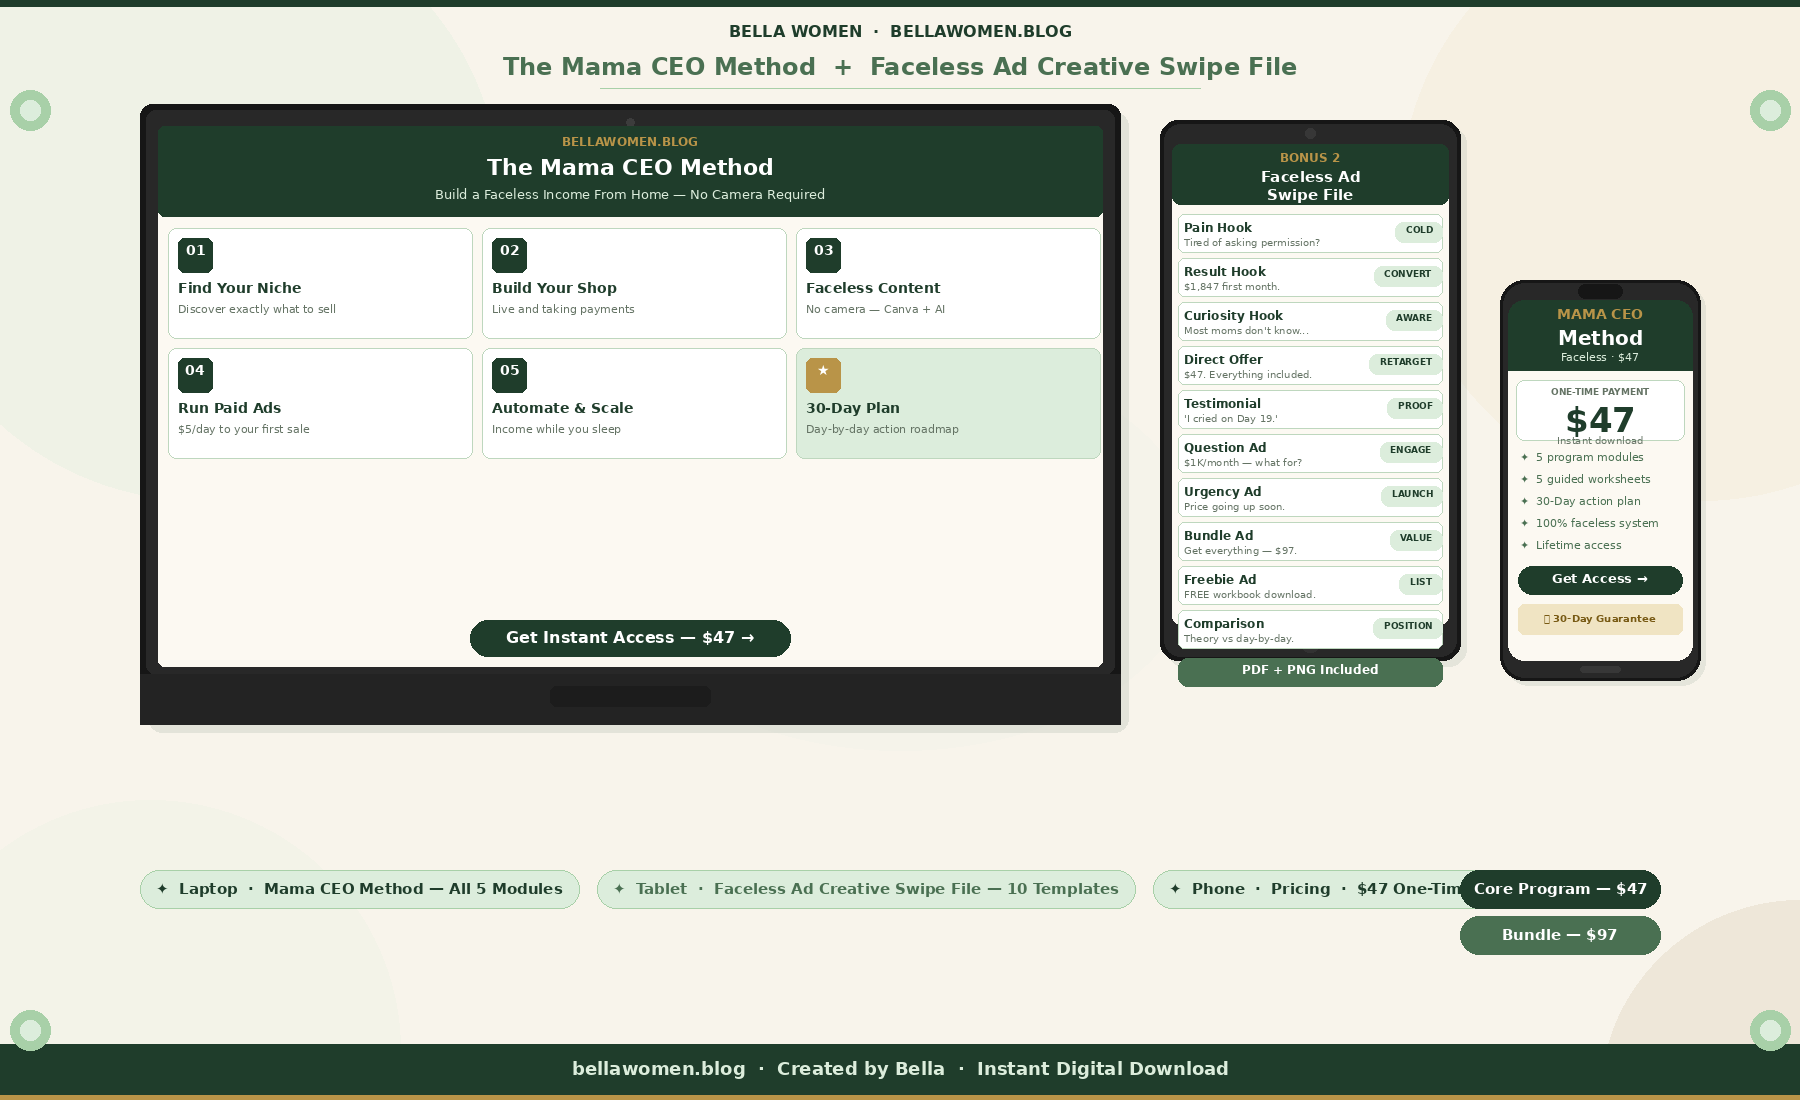
Task: Click the RETARGET tag on Direct Offer
Action: [1405, 362]
